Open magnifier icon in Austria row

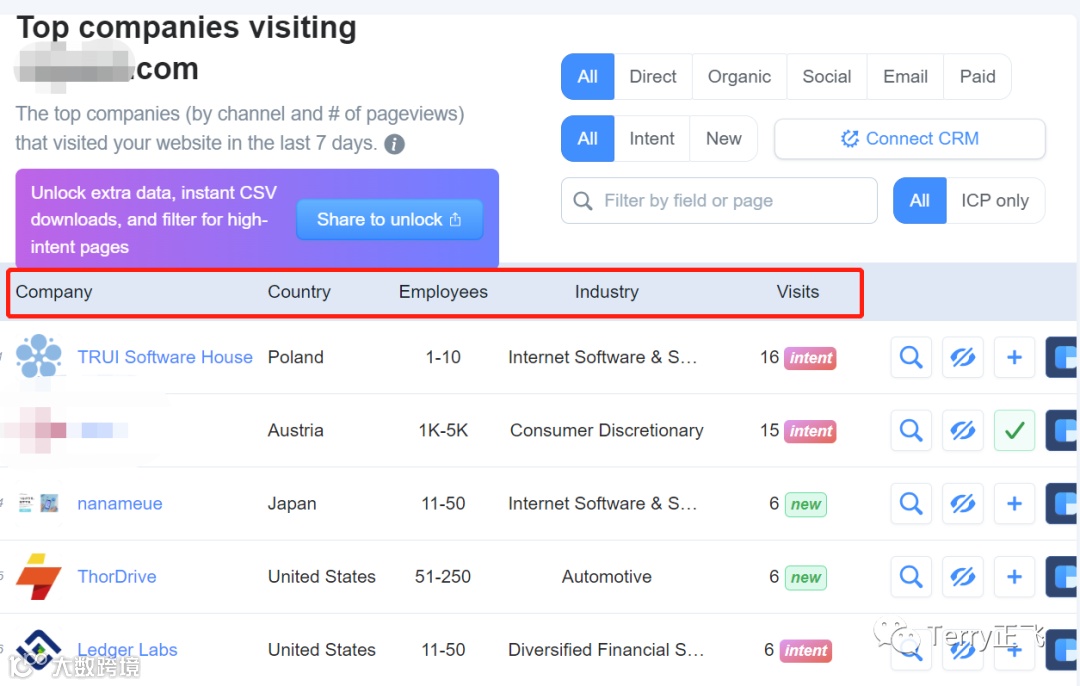click(911, 430)
